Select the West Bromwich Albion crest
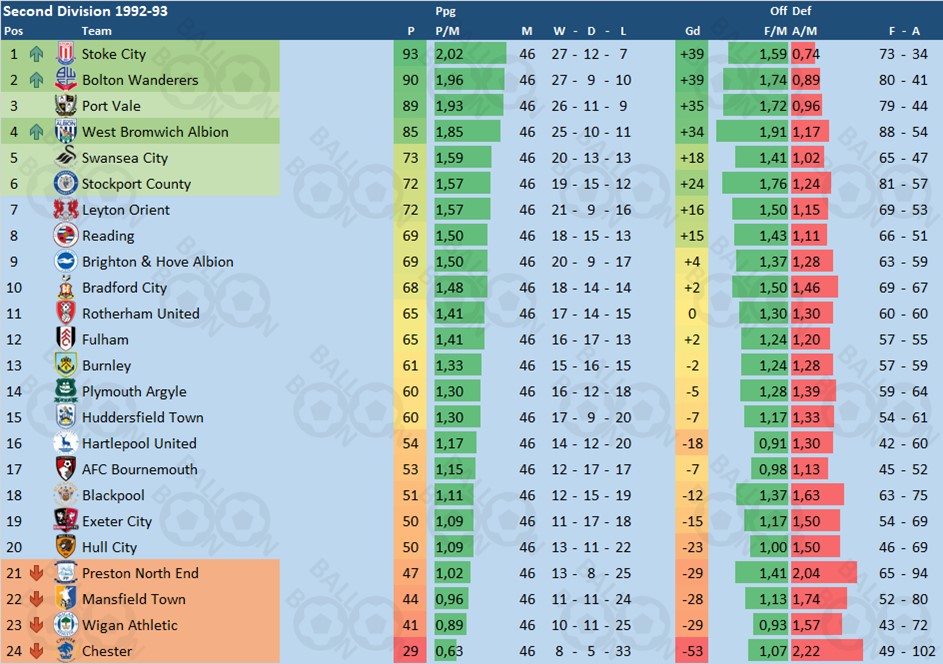943x664 pixels. coord(66,131)
